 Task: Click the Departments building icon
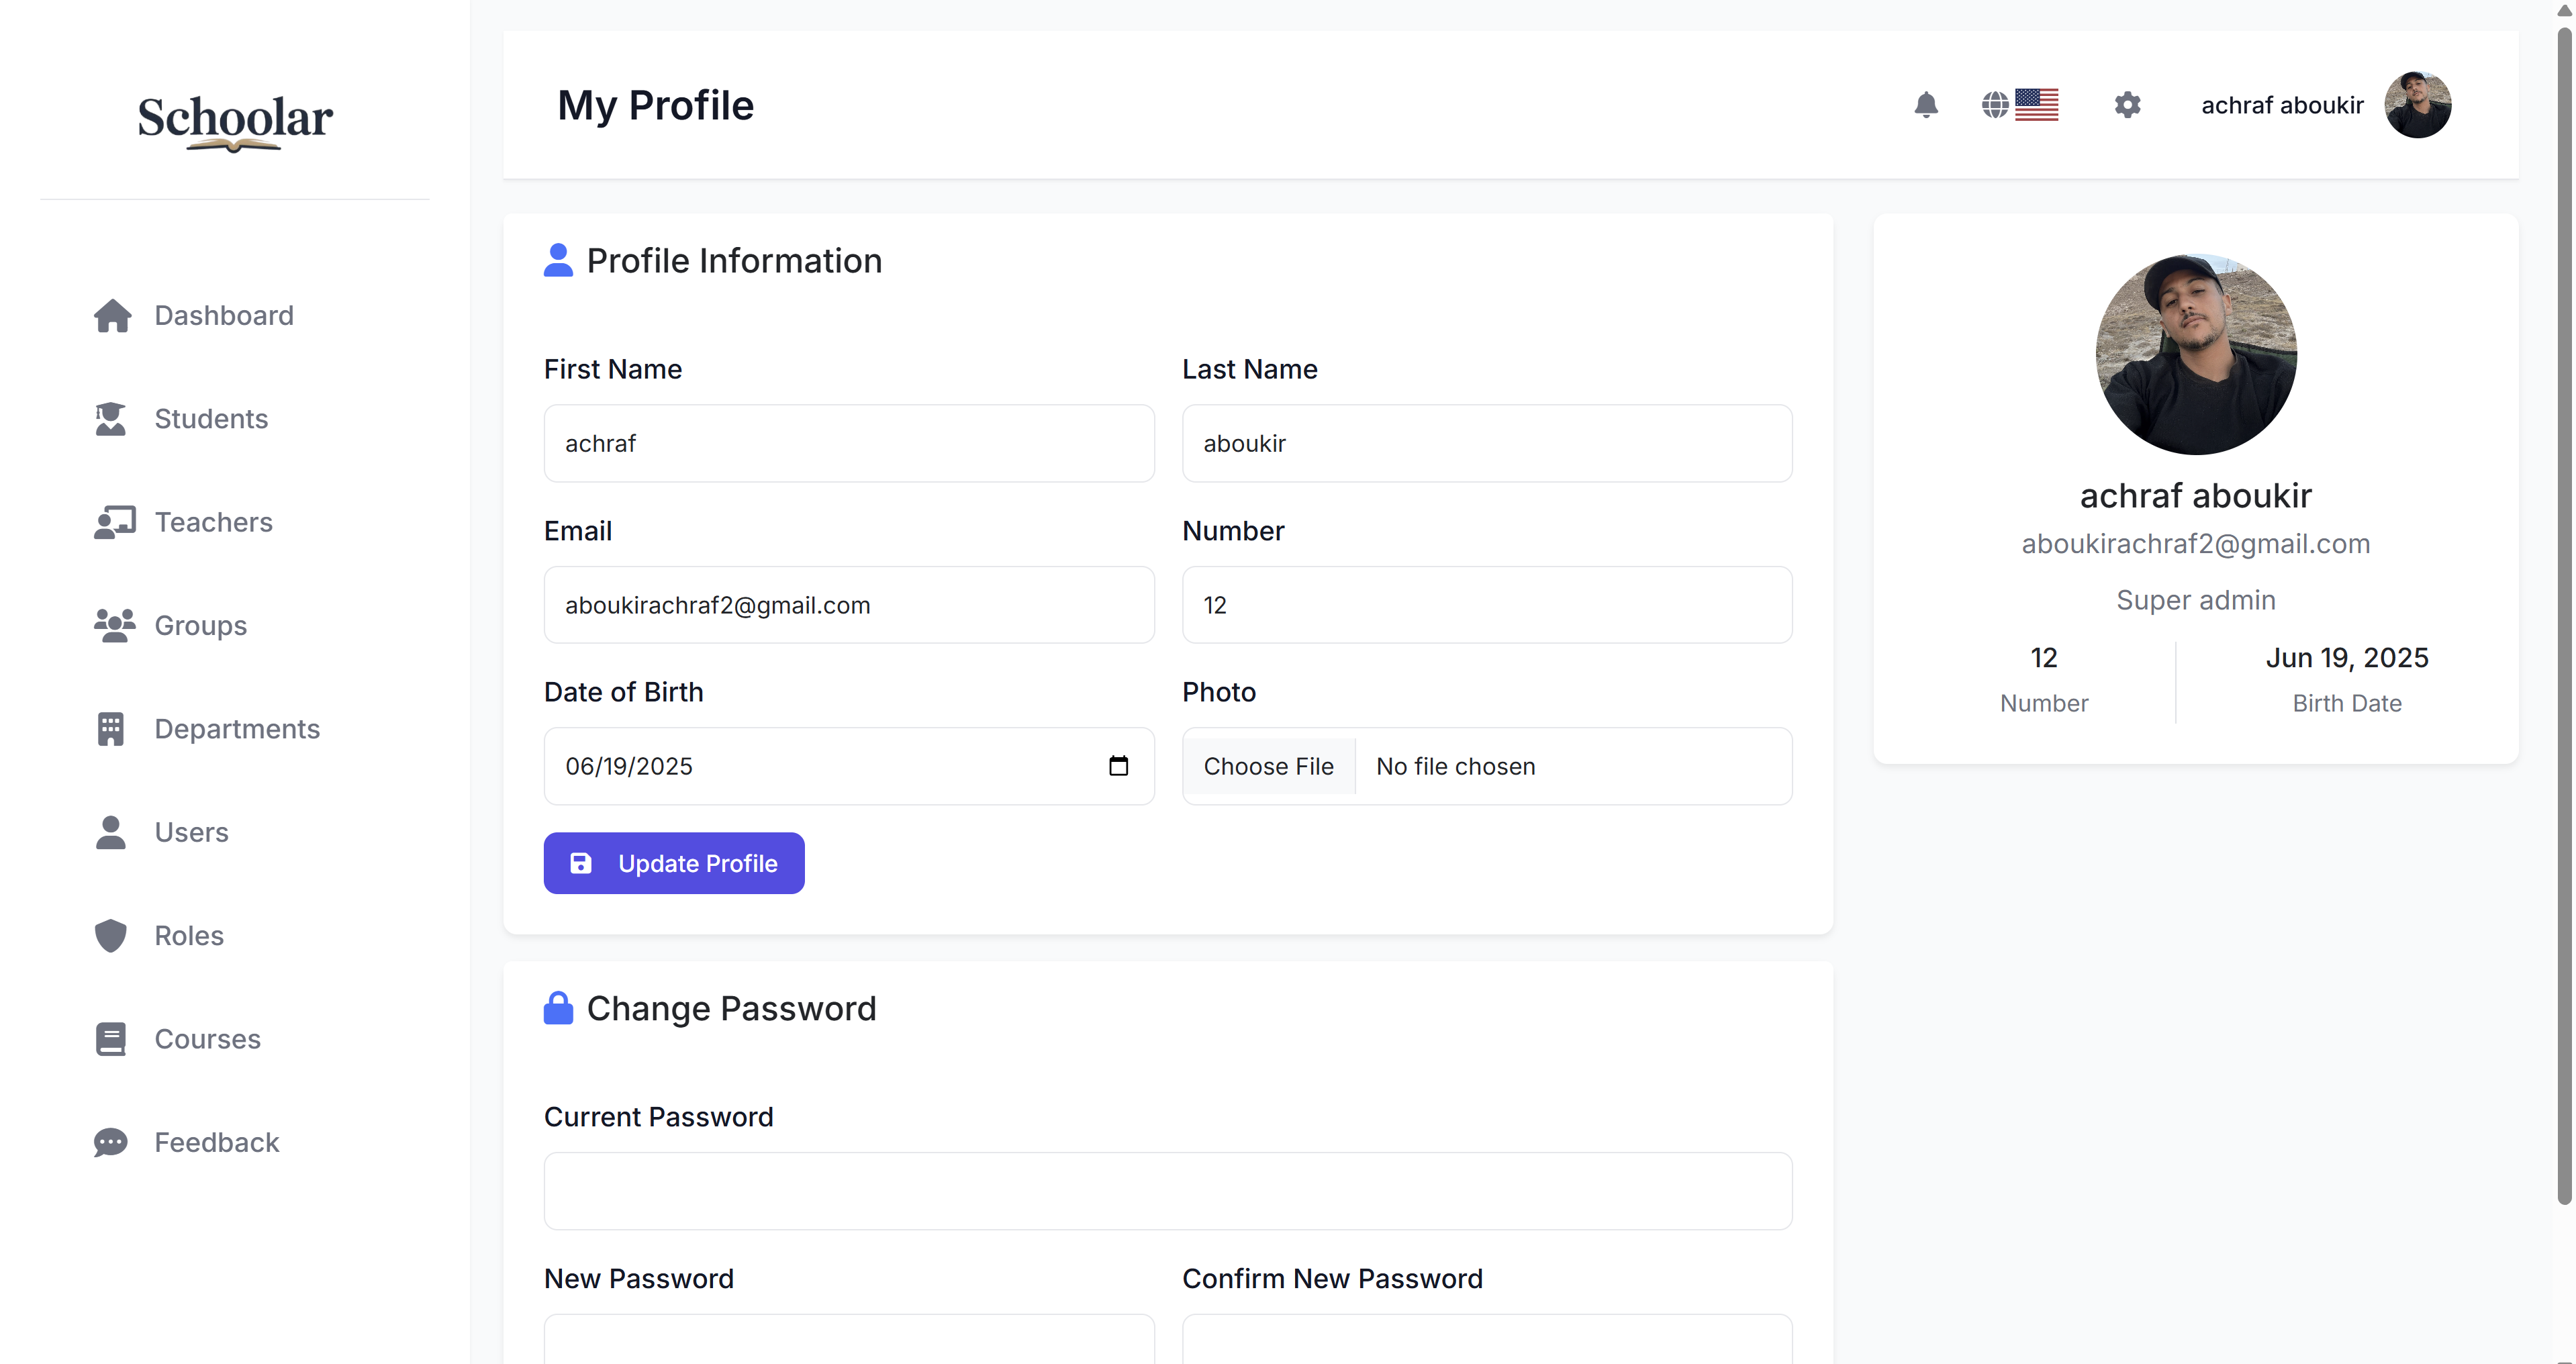tap(111, 729)
